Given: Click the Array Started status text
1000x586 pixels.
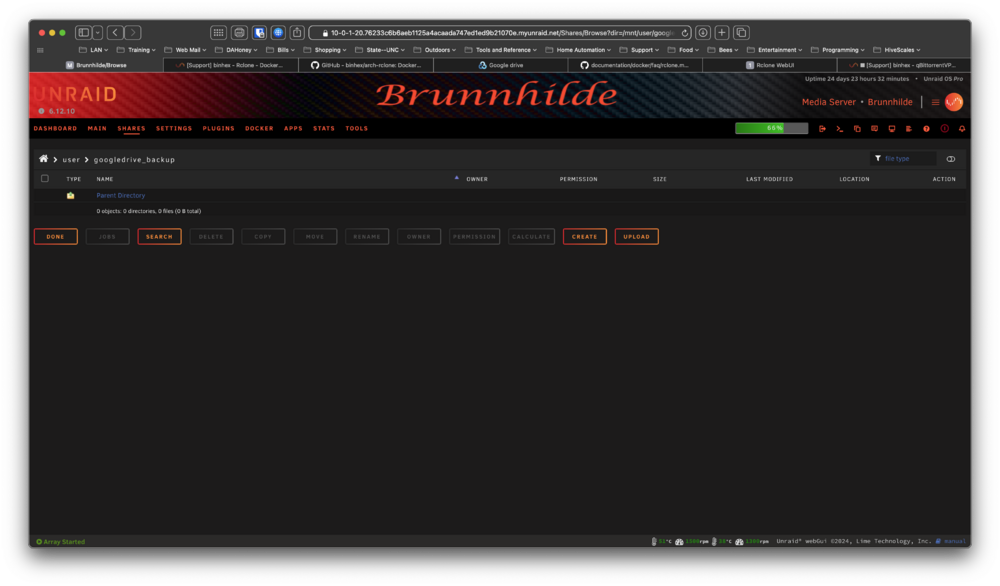Looking at the screenshot, I should point(64,542).
